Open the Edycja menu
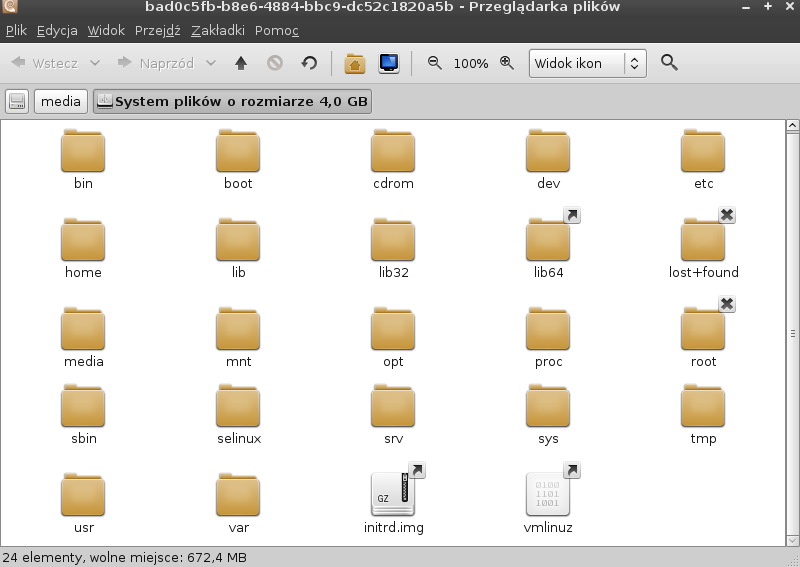The width and height of the screenshot is (800, 567). (x=57, y=31)
